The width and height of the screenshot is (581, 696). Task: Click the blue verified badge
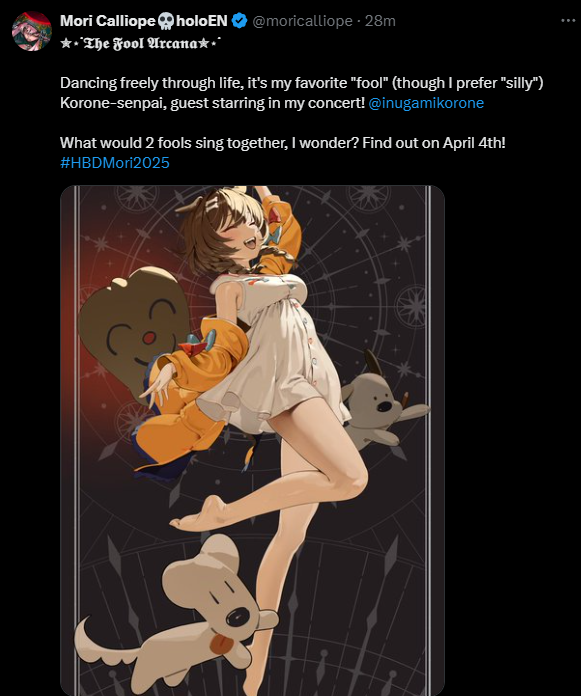pyautogui.click(x=240, y=21)
